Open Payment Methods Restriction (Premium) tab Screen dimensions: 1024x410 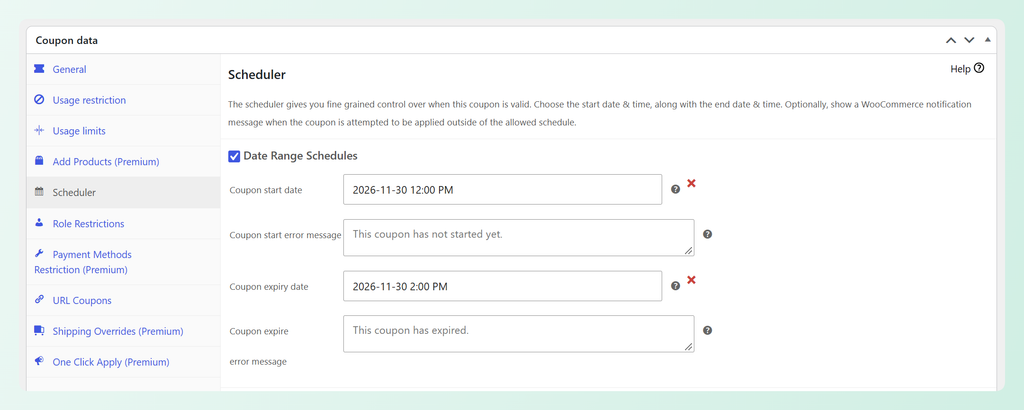pyautogui.click(x=123, y=262)
